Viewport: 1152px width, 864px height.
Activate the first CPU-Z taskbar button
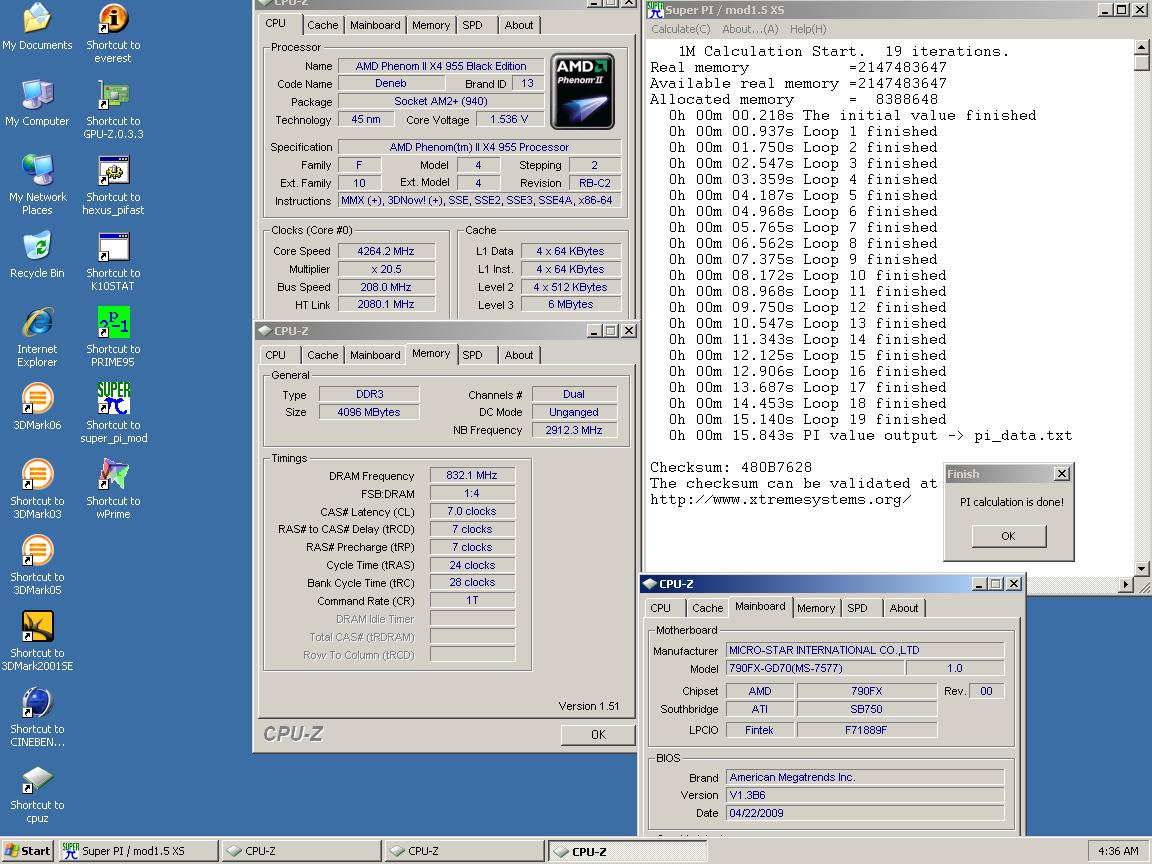point(302,851)
